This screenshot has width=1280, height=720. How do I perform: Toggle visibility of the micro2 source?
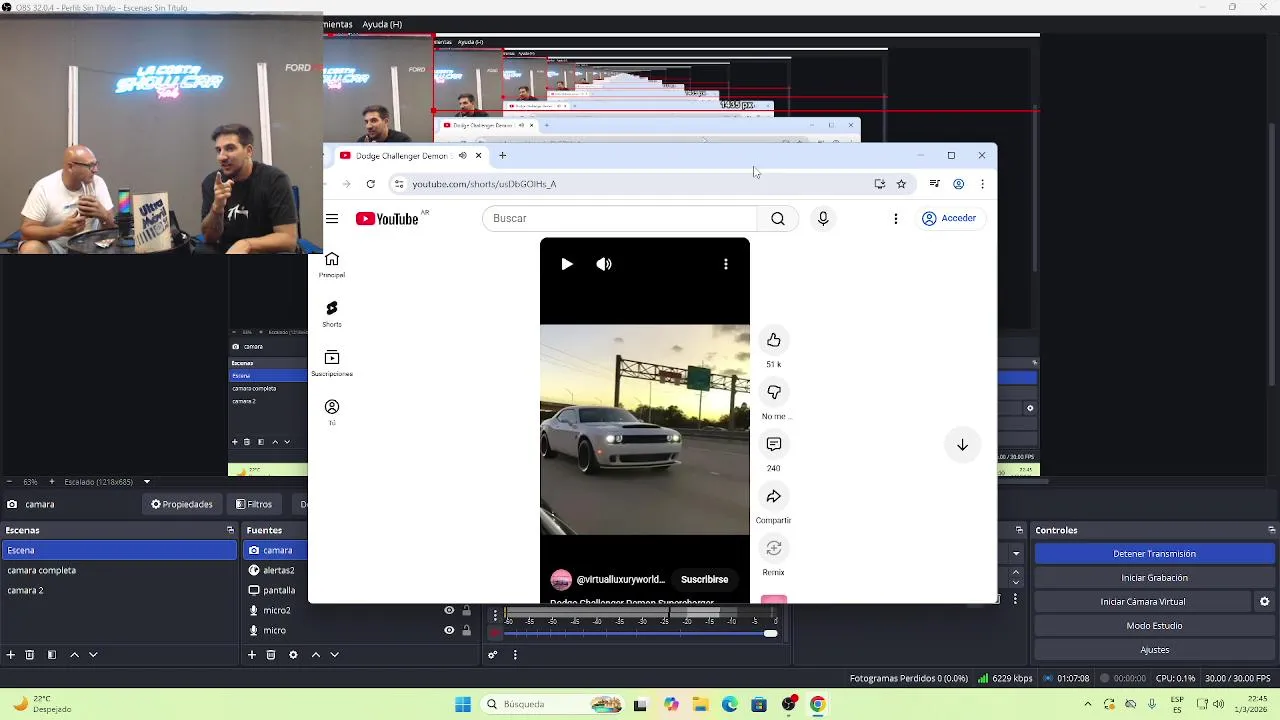(x=449, y=610)
